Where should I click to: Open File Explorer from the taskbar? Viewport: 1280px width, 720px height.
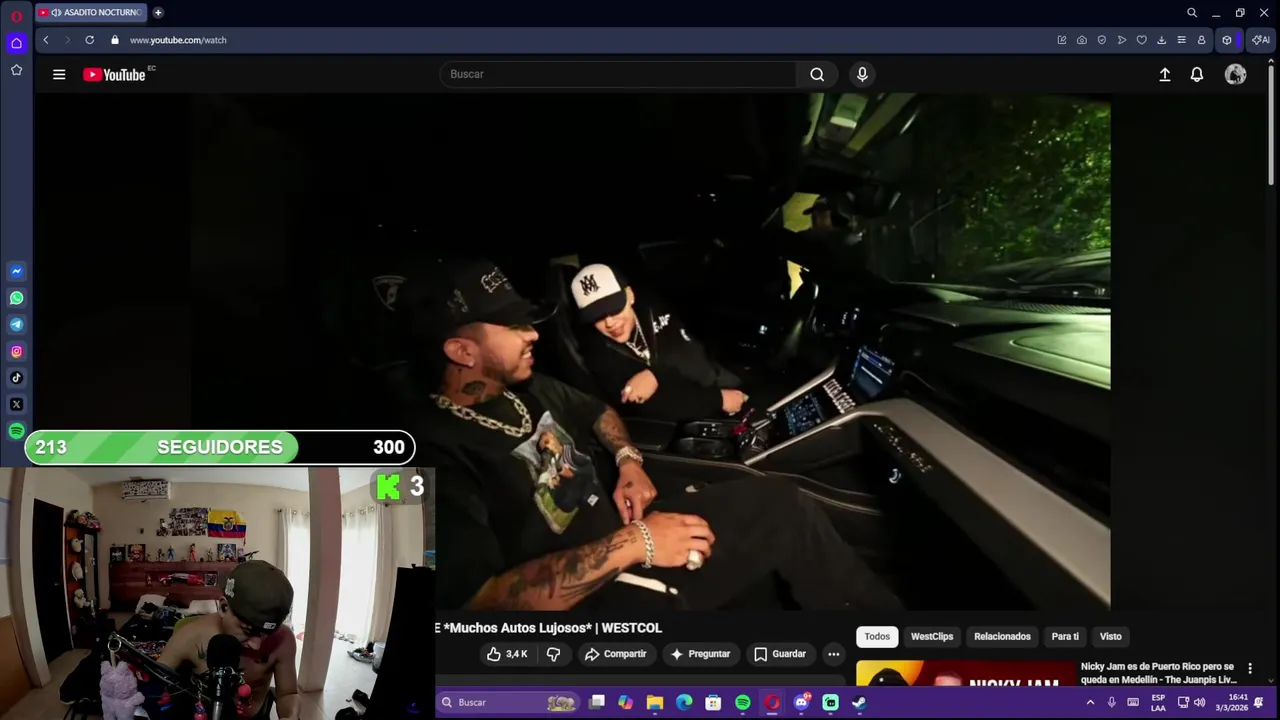click(x=655, y=702)
